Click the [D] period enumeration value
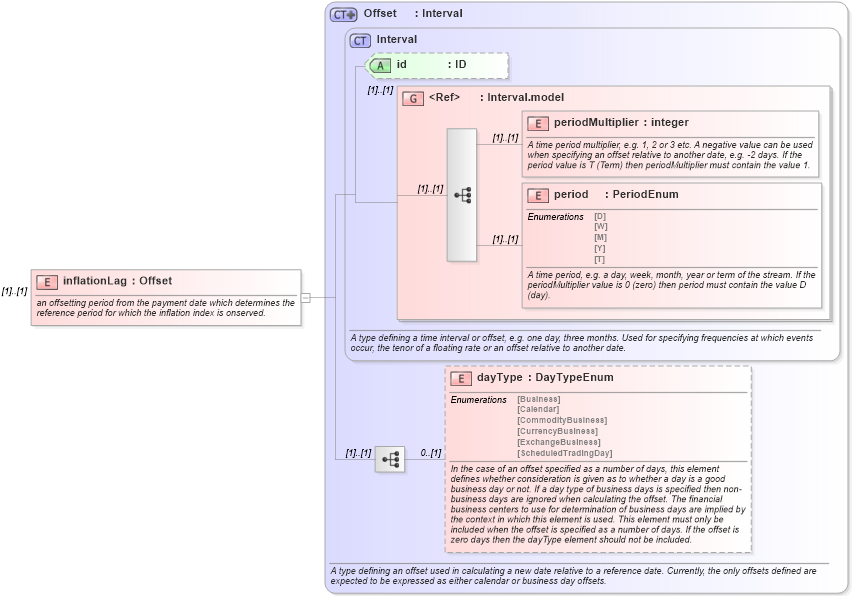This screenshot has height=596, width=852. 600,216
